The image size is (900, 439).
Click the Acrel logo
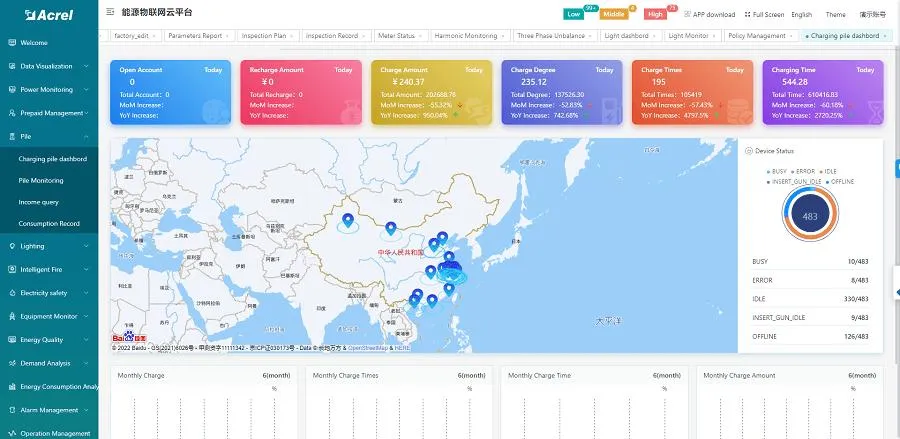point(48,15)
